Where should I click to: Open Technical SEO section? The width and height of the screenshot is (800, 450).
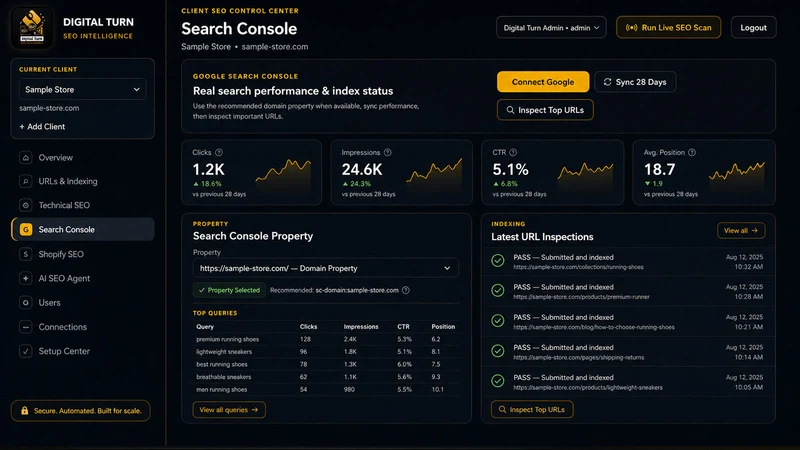click(x=83, y=205)
